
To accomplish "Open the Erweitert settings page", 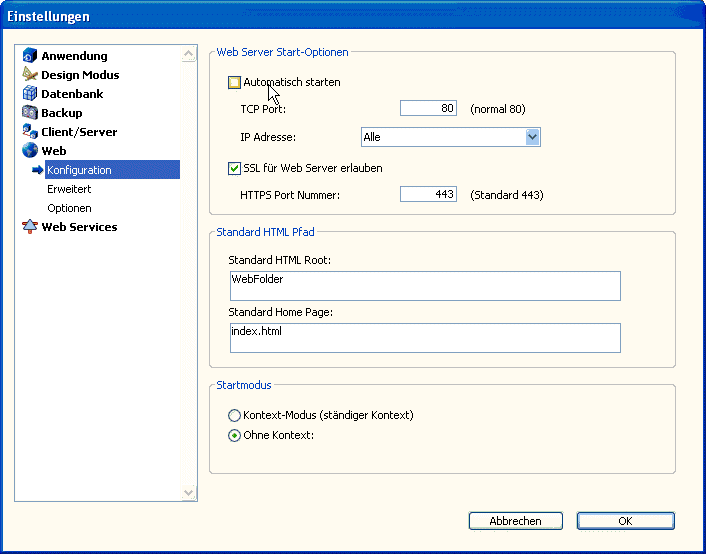I will 69,189.
